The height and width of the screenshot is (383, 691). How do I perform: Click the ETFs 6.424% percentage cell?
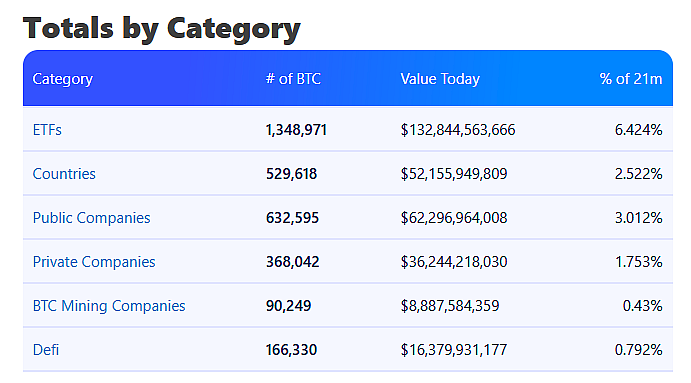coord(639,130)
